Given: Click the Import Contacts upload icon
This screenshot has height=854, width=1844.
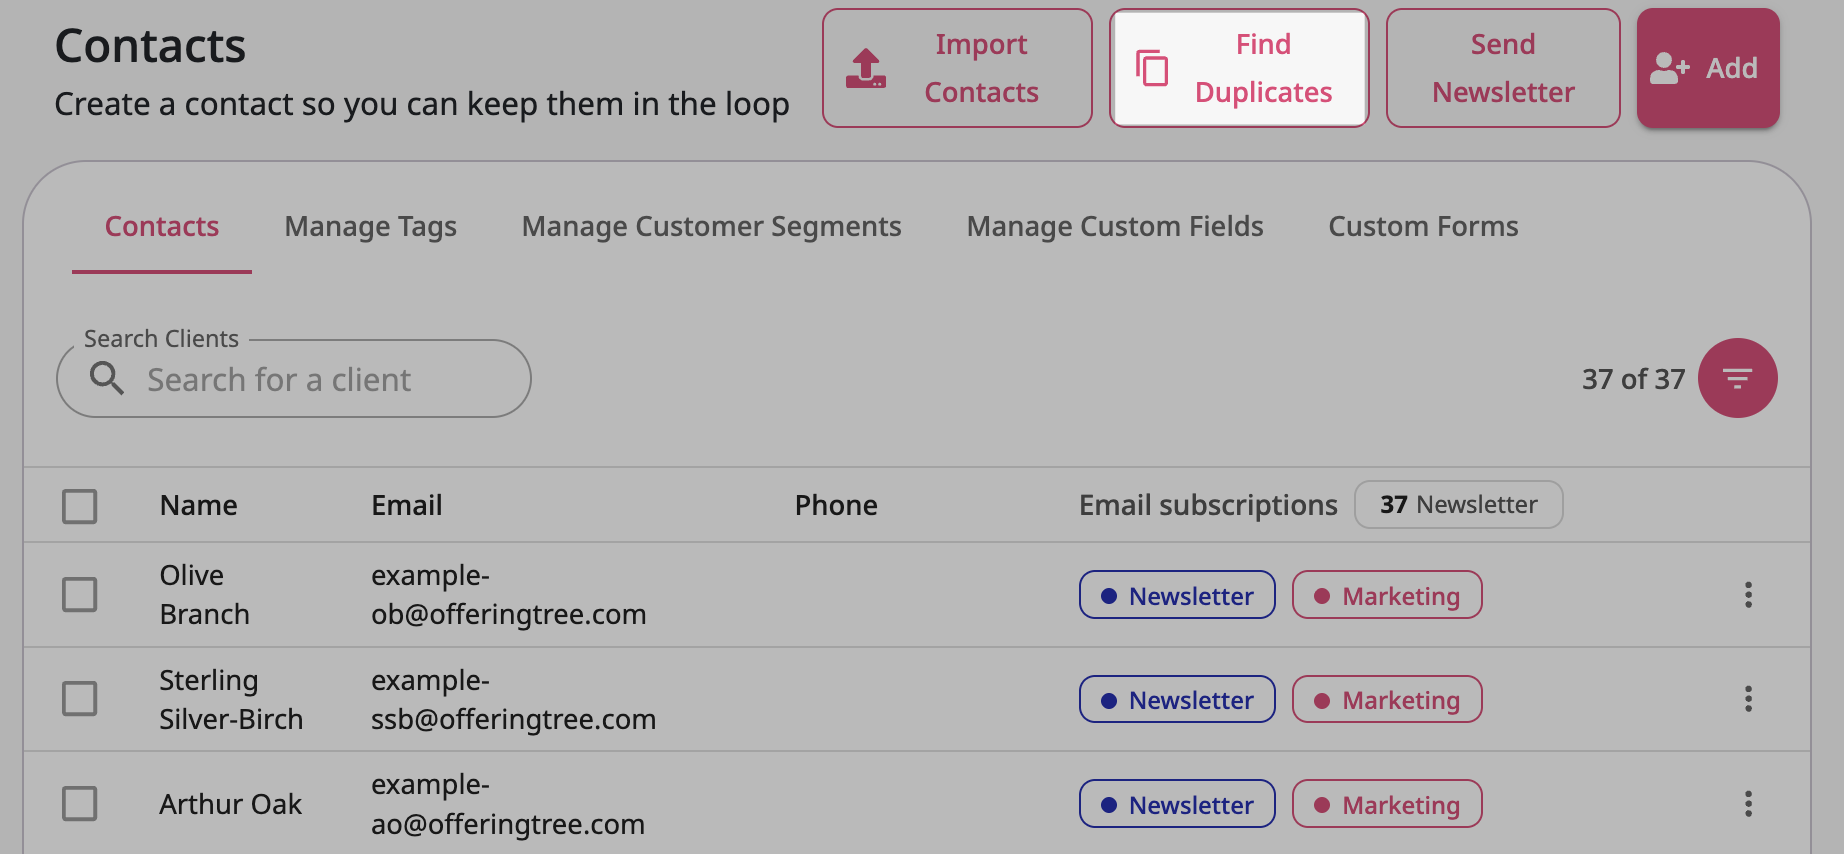Looking at the screenshot, I should (866, 68).
